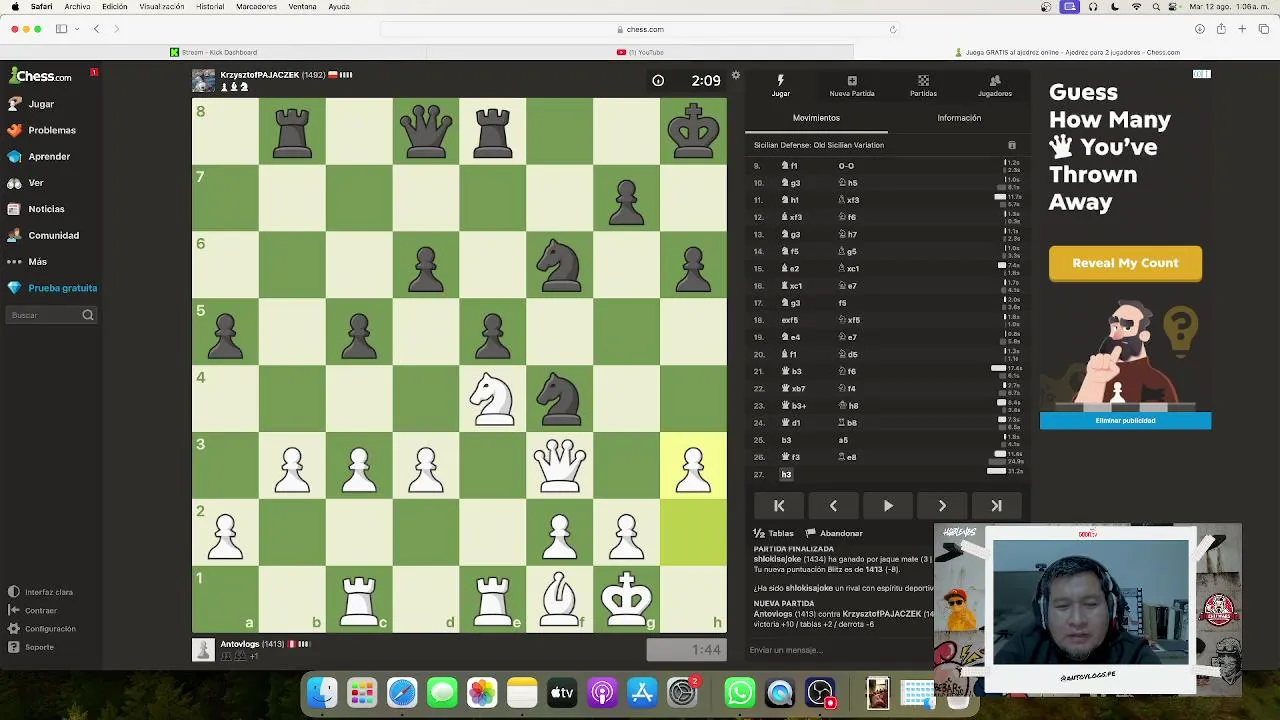The image size is (1280, 720).
Task: Click the white knight on e4
Action: 493,399
